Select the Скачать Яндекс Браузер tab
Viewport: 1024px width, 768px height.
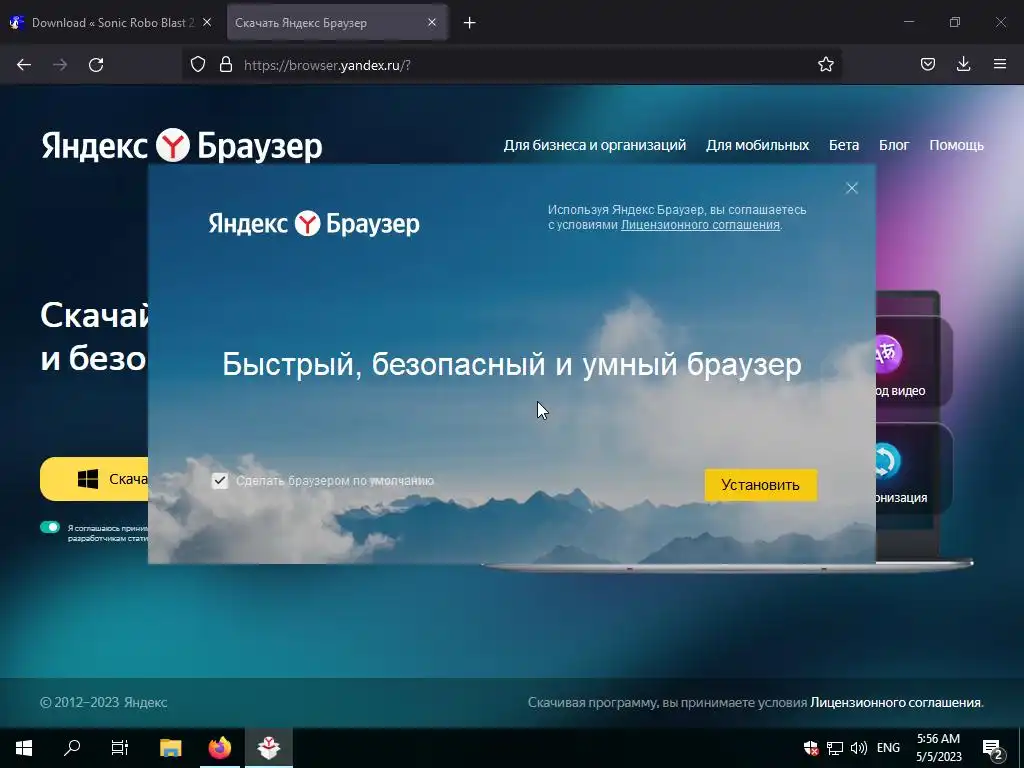337,22
